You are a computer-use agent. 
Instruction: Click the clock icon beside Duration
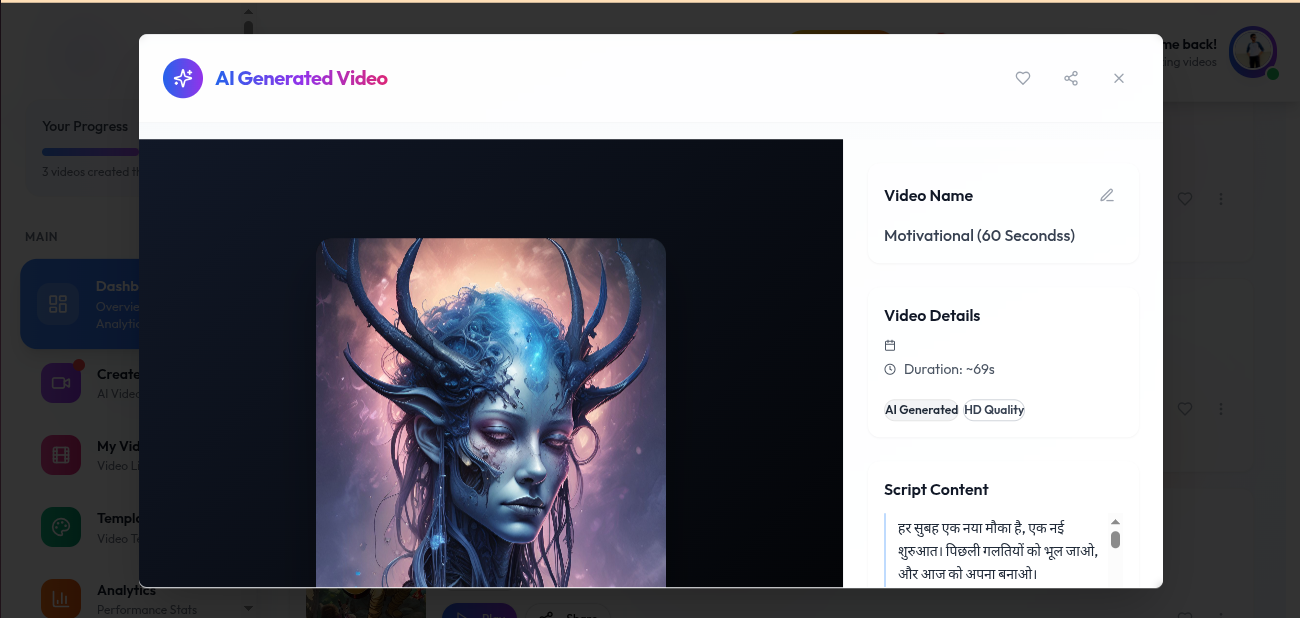click(x=890, y=369)
